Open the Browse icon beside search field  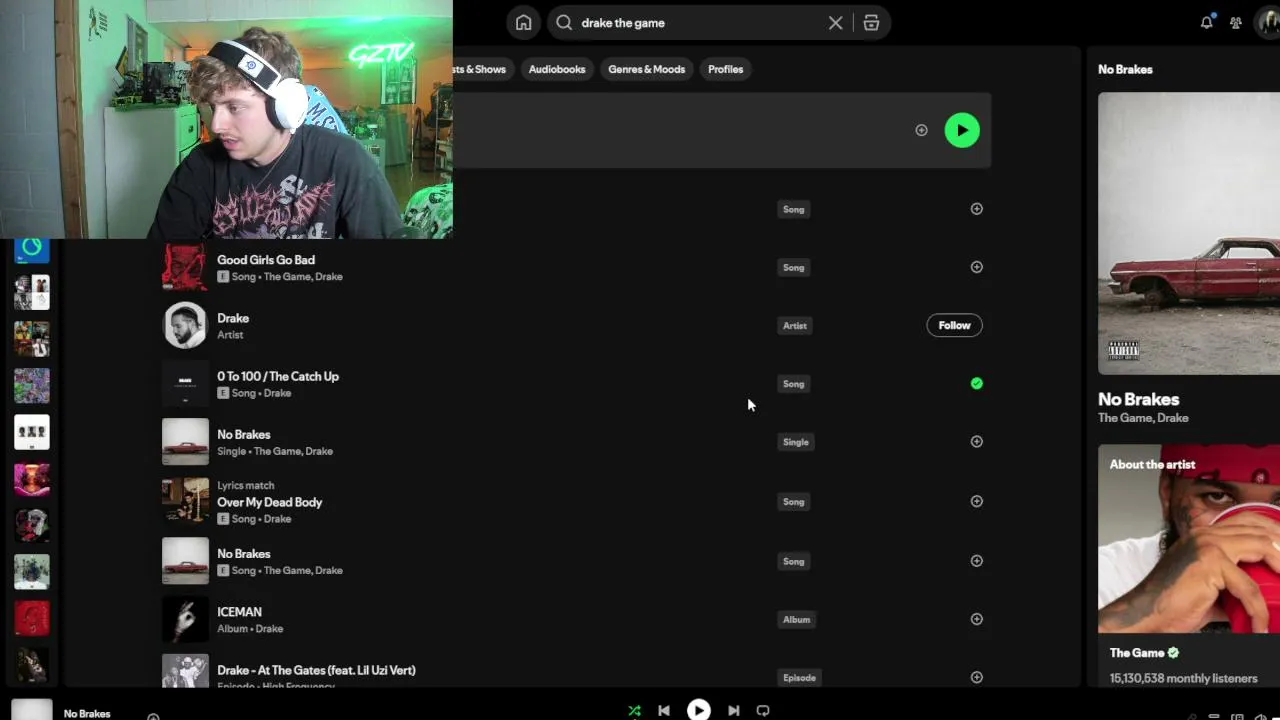tap(871, 23)
